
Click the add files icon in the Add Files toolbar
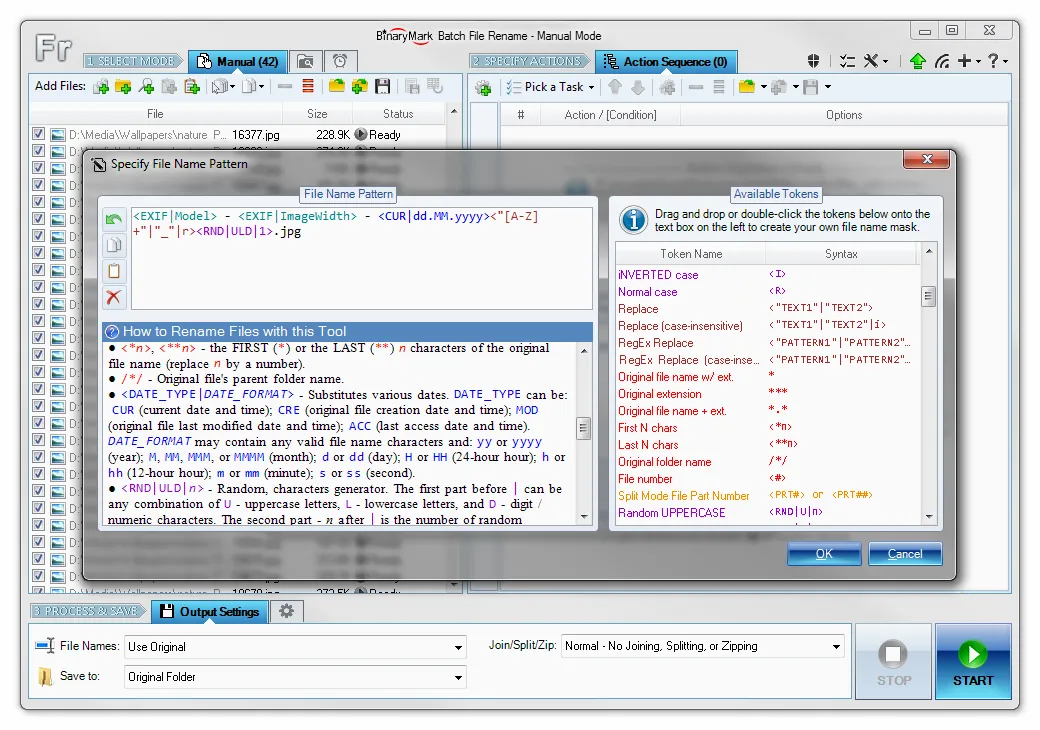coord(100,87)
